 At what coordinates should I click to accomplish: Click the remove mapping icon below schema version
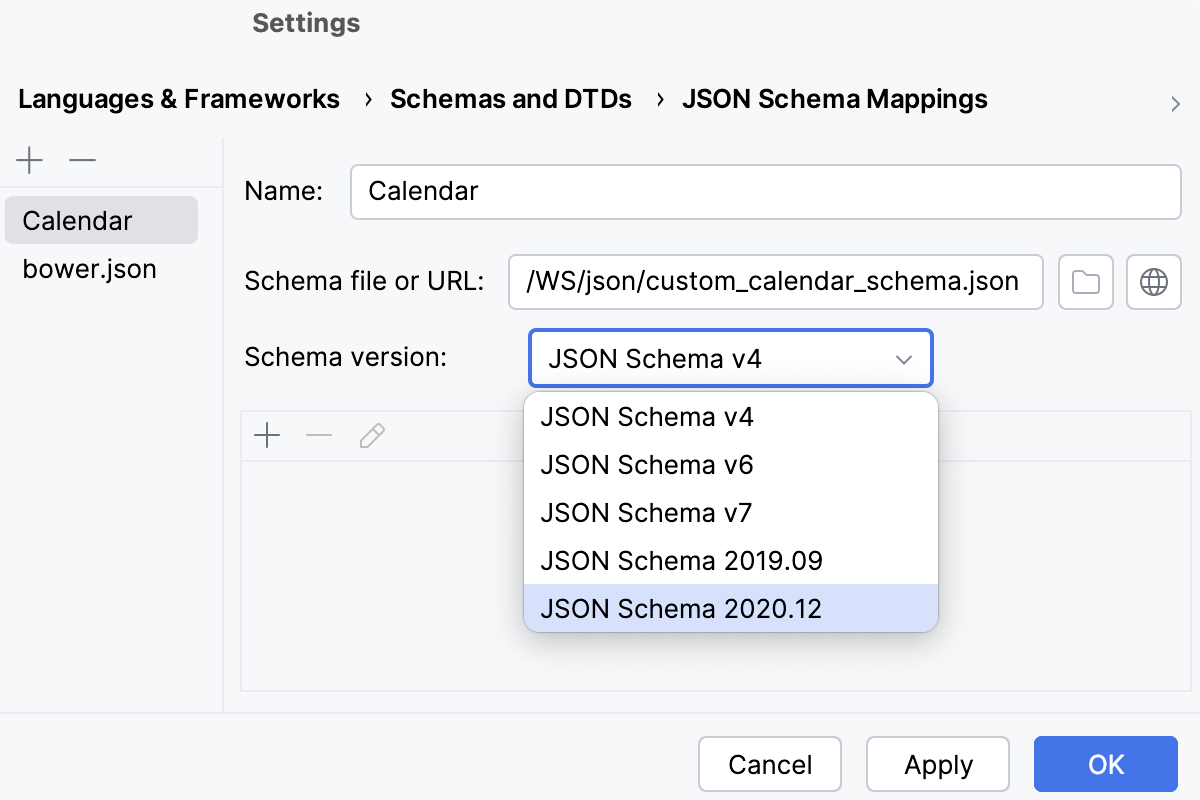coord(318,435)
